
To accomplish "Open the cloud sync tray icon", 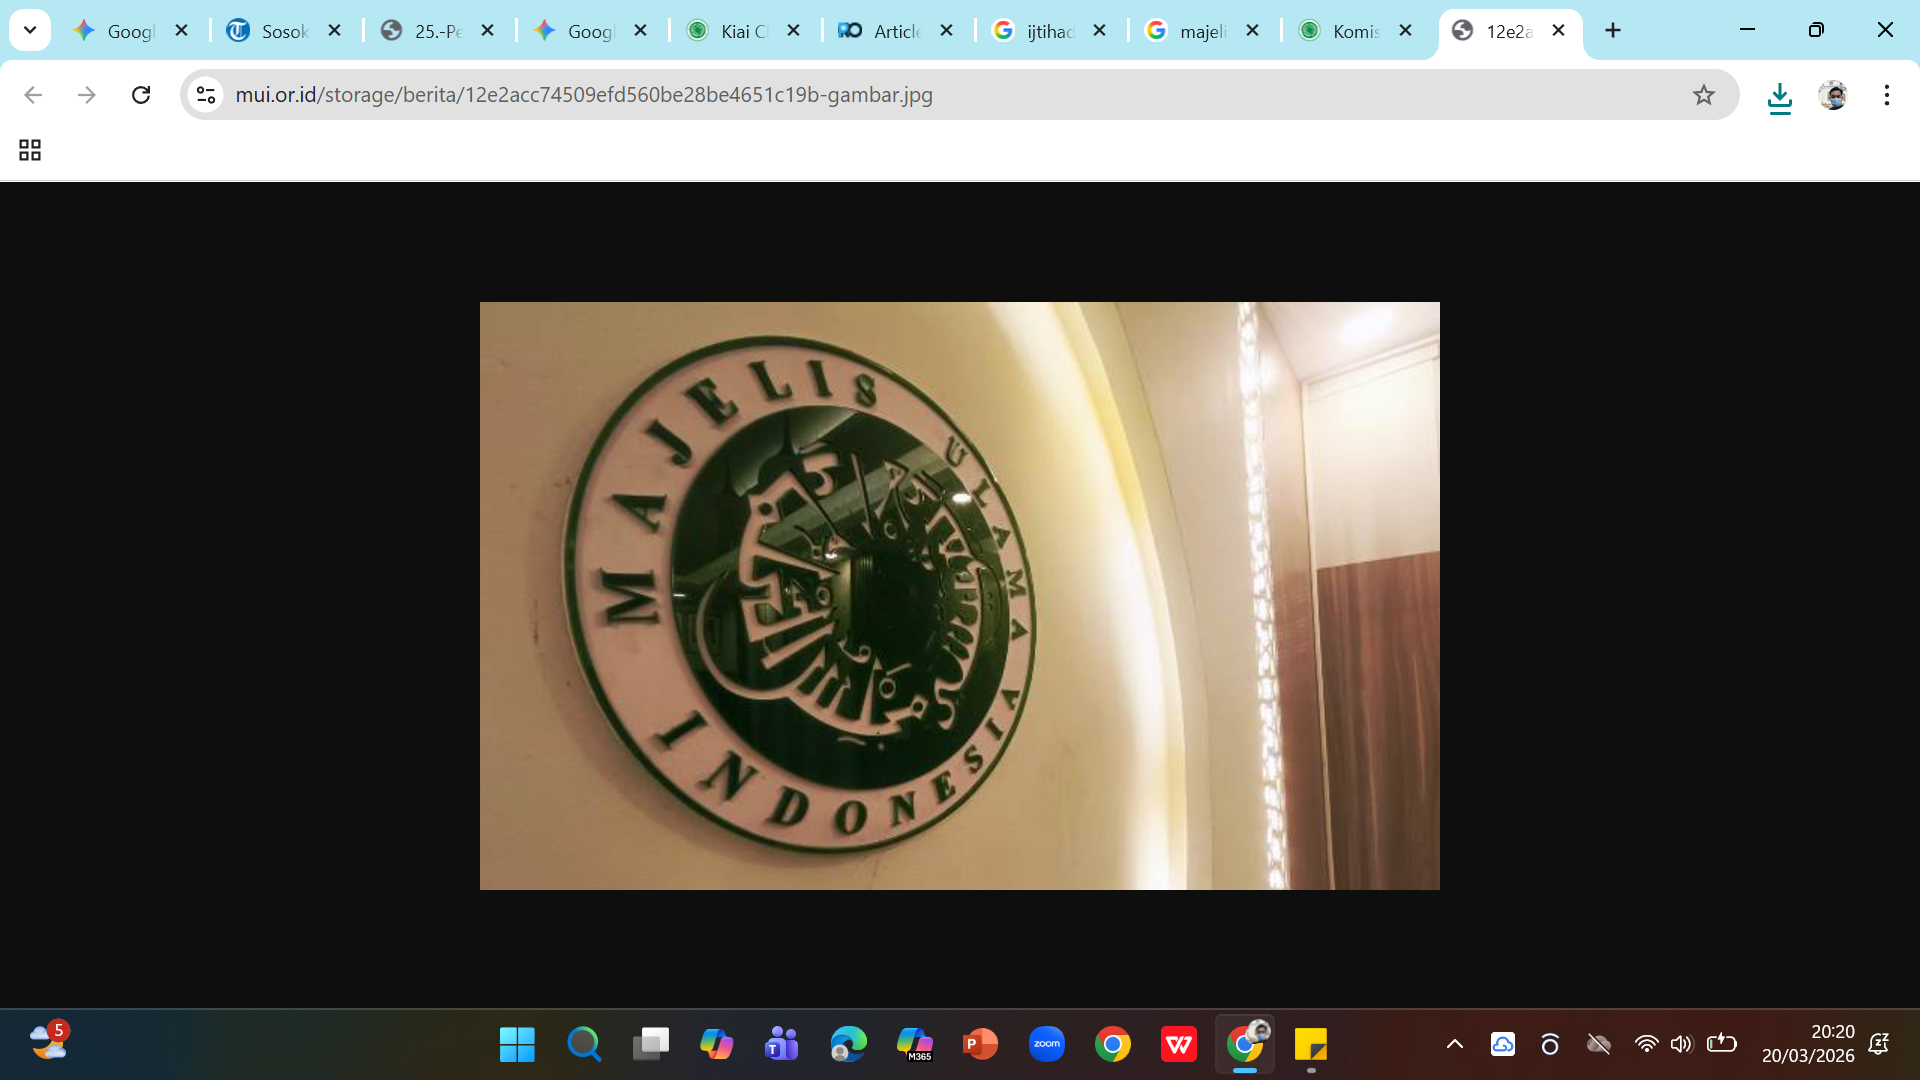I will pos(1503,1045).
